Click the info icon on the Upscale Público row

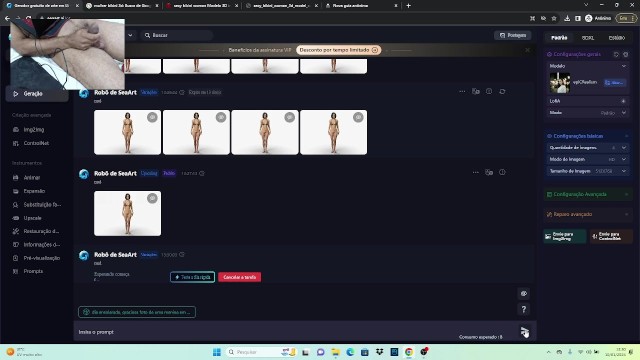click(x=502, y=172)
